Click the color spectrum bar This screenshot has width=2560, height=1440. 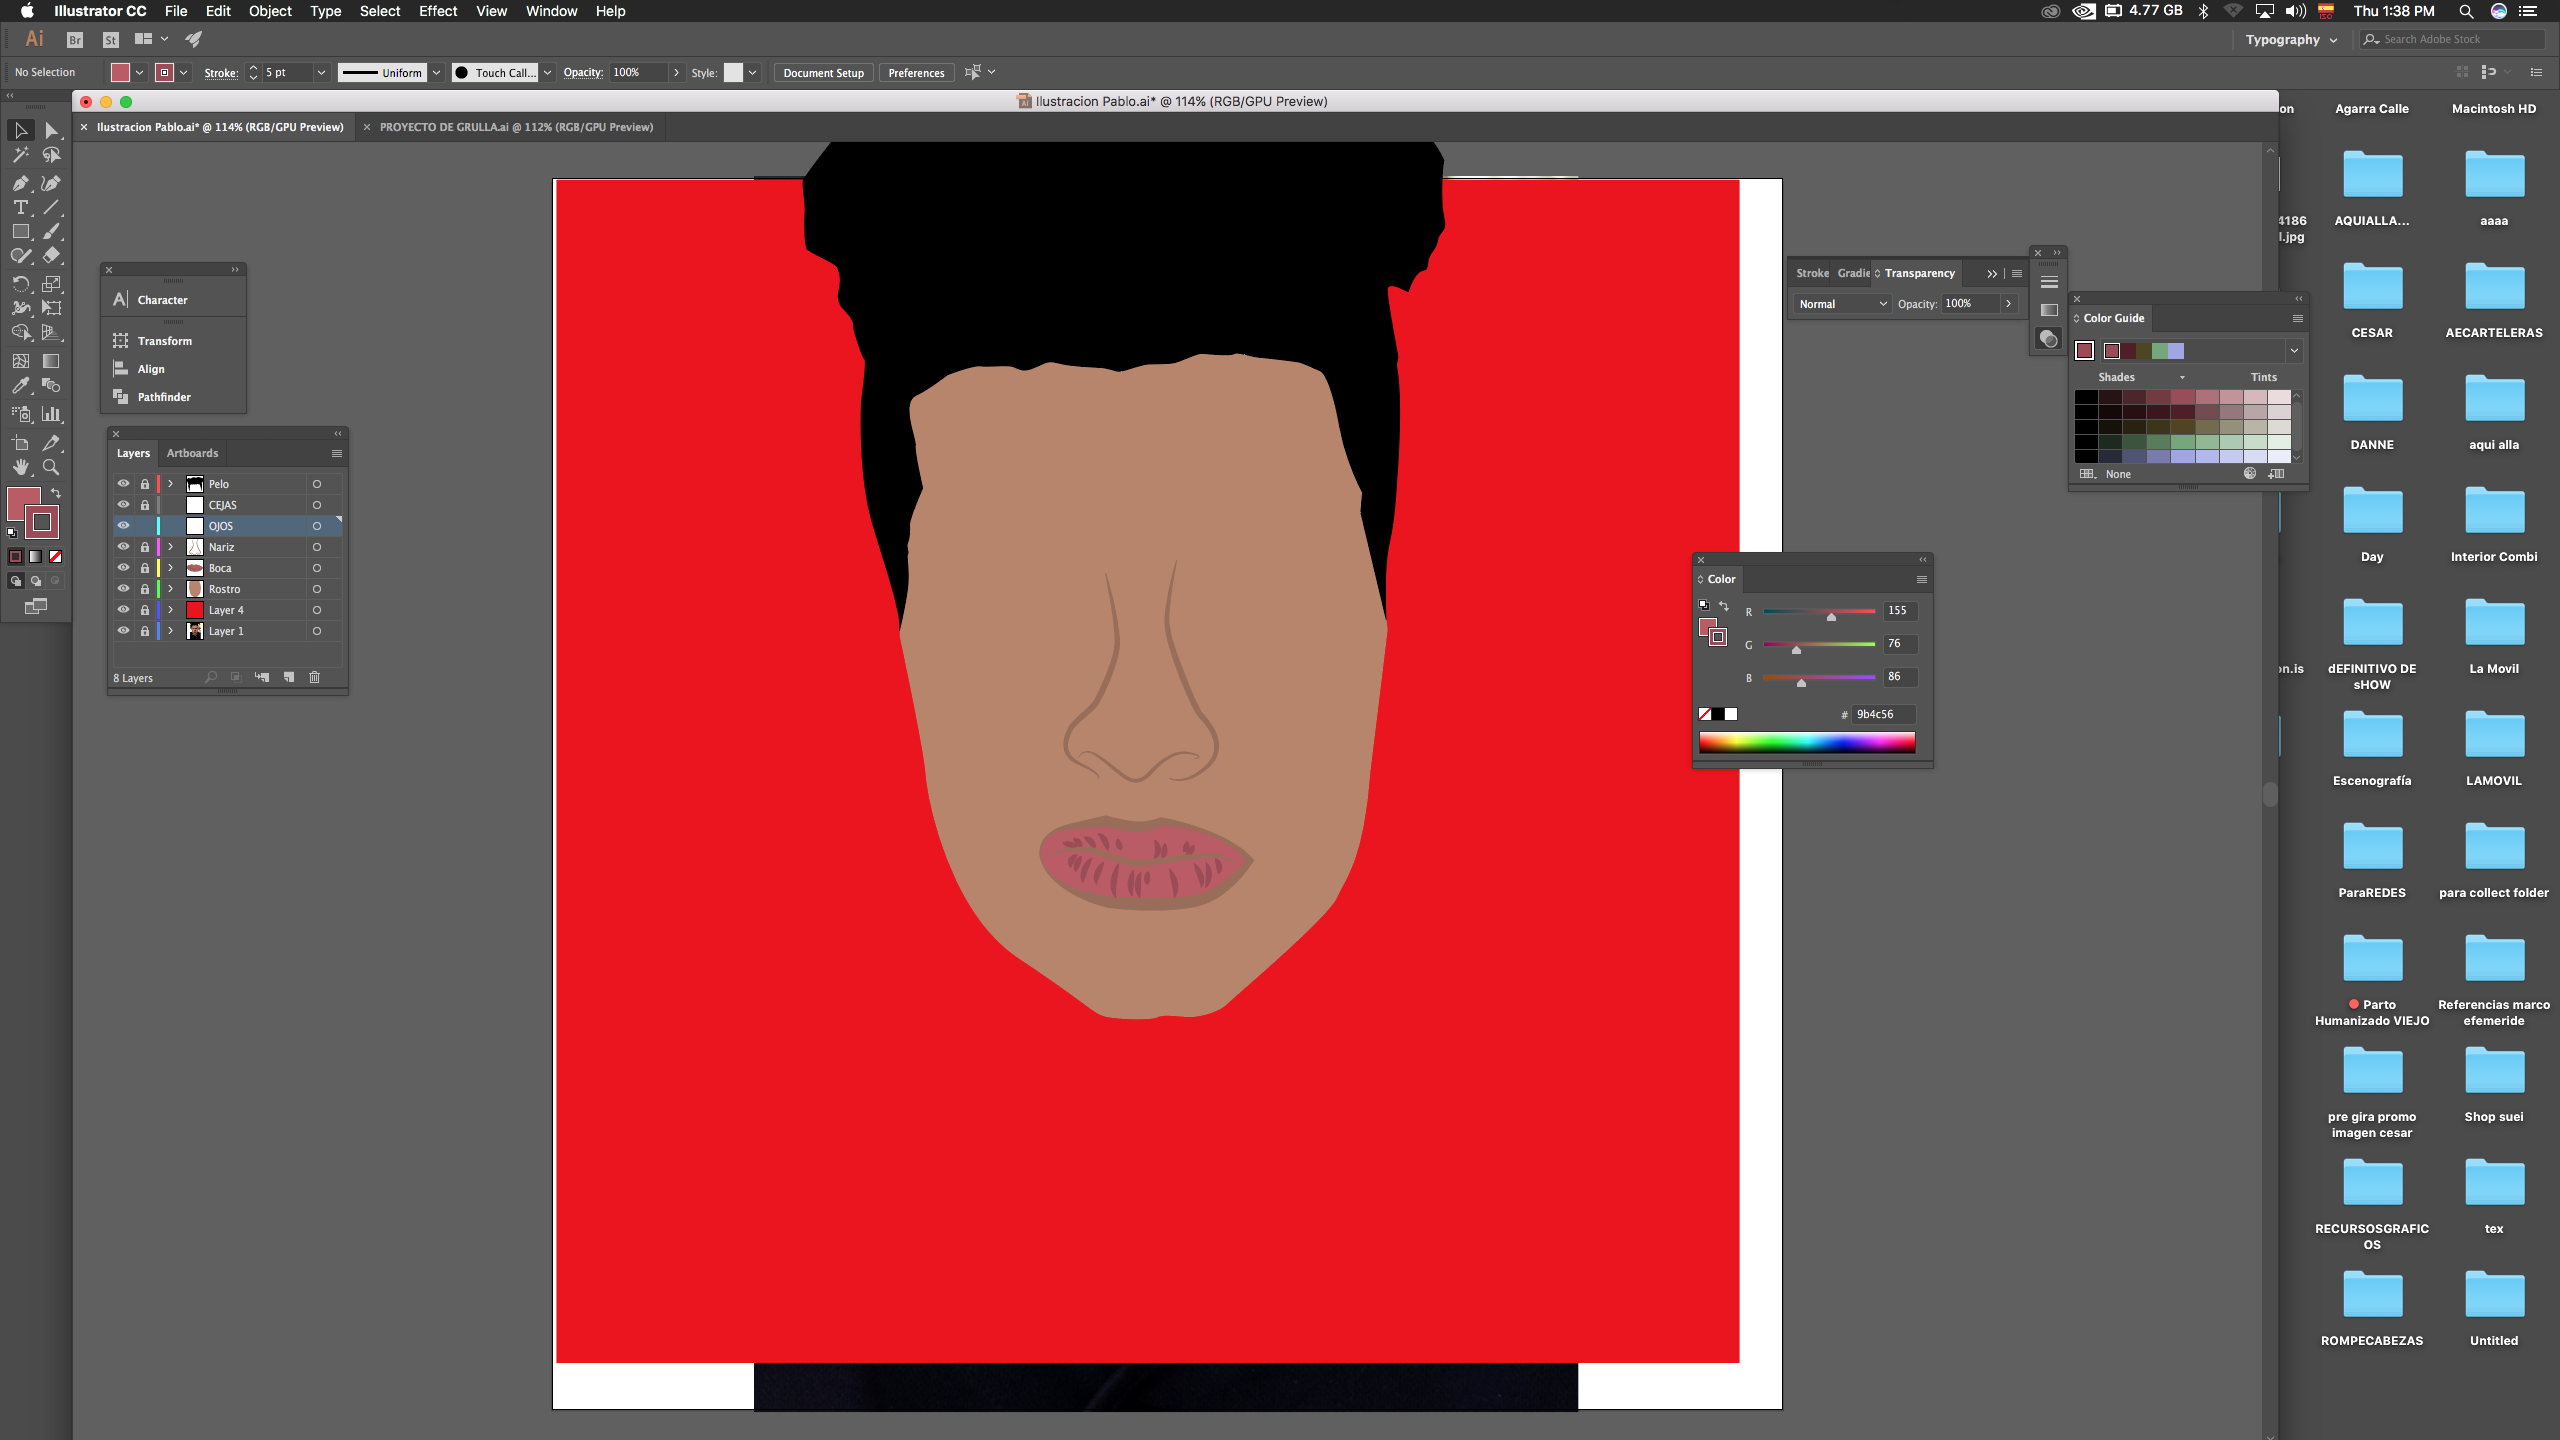(1806, 742)
